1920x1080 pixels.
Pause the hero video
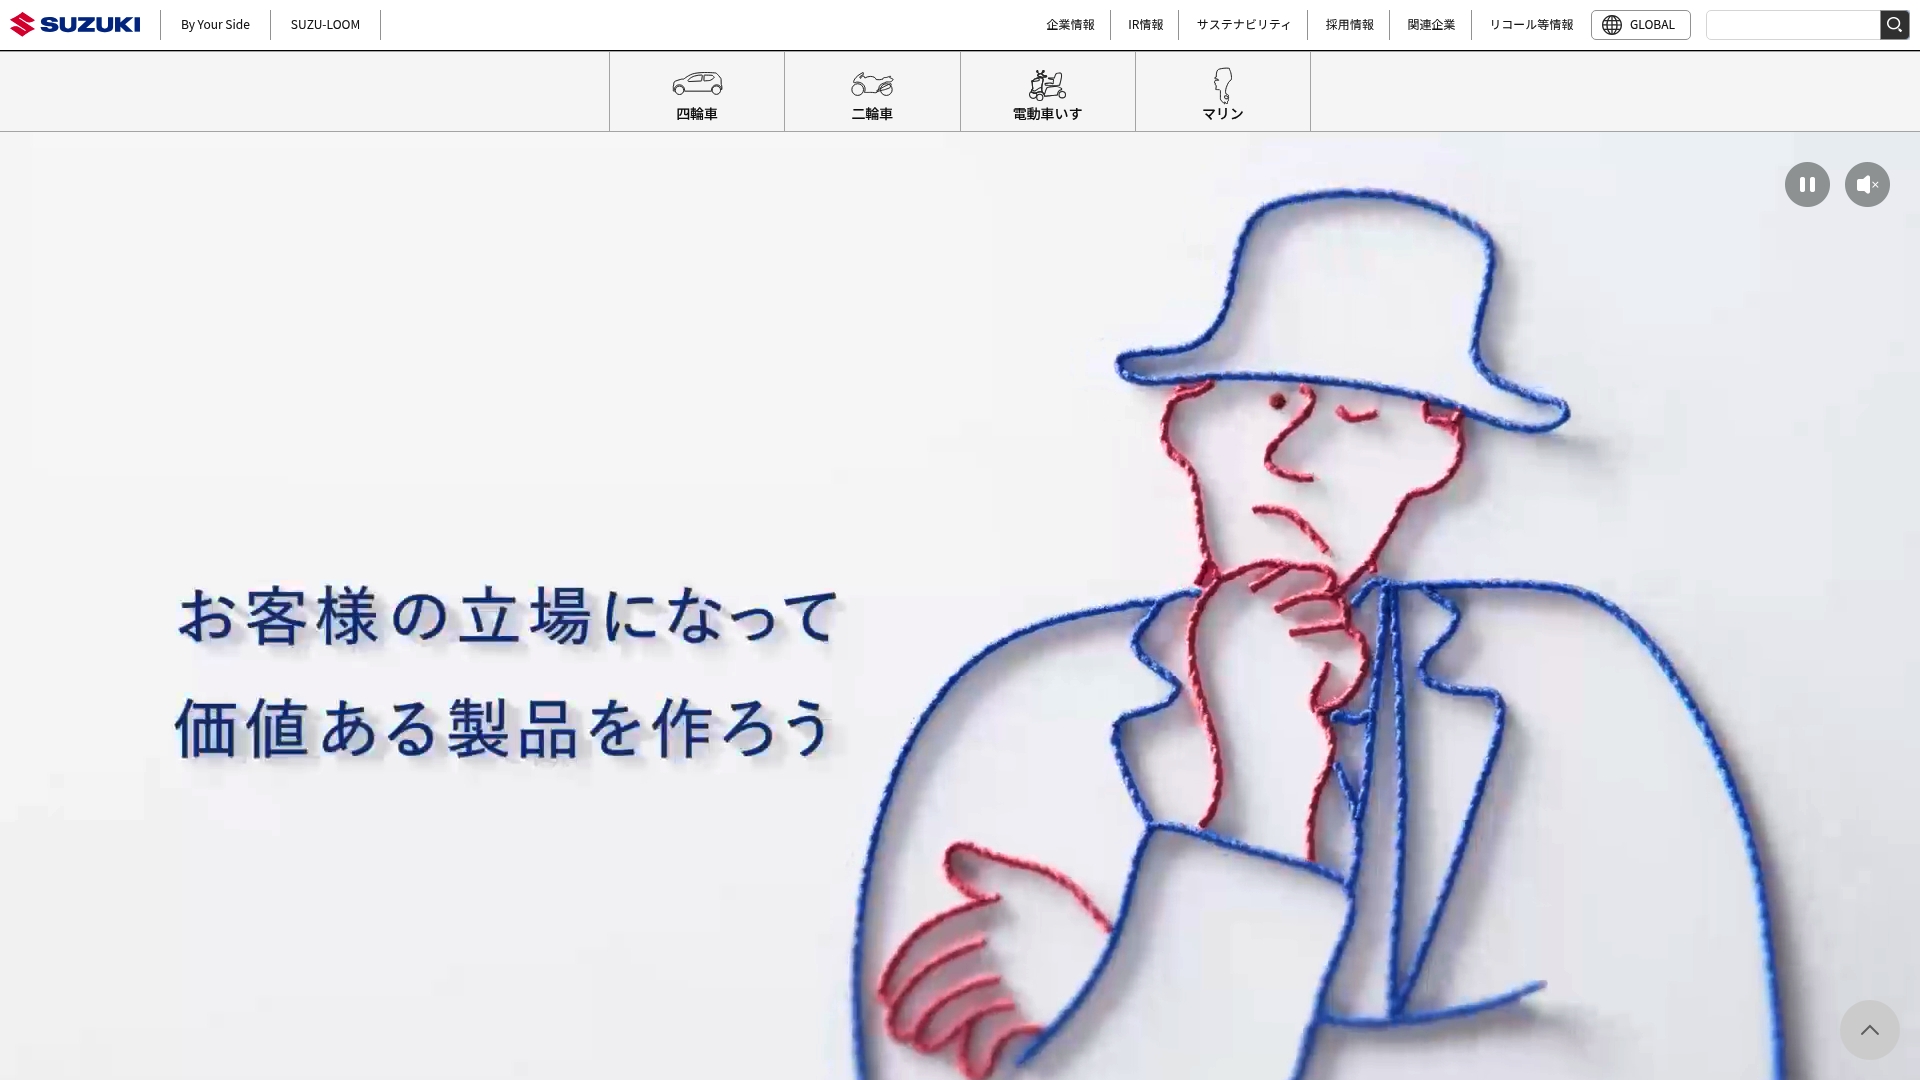pos(1807,184)
